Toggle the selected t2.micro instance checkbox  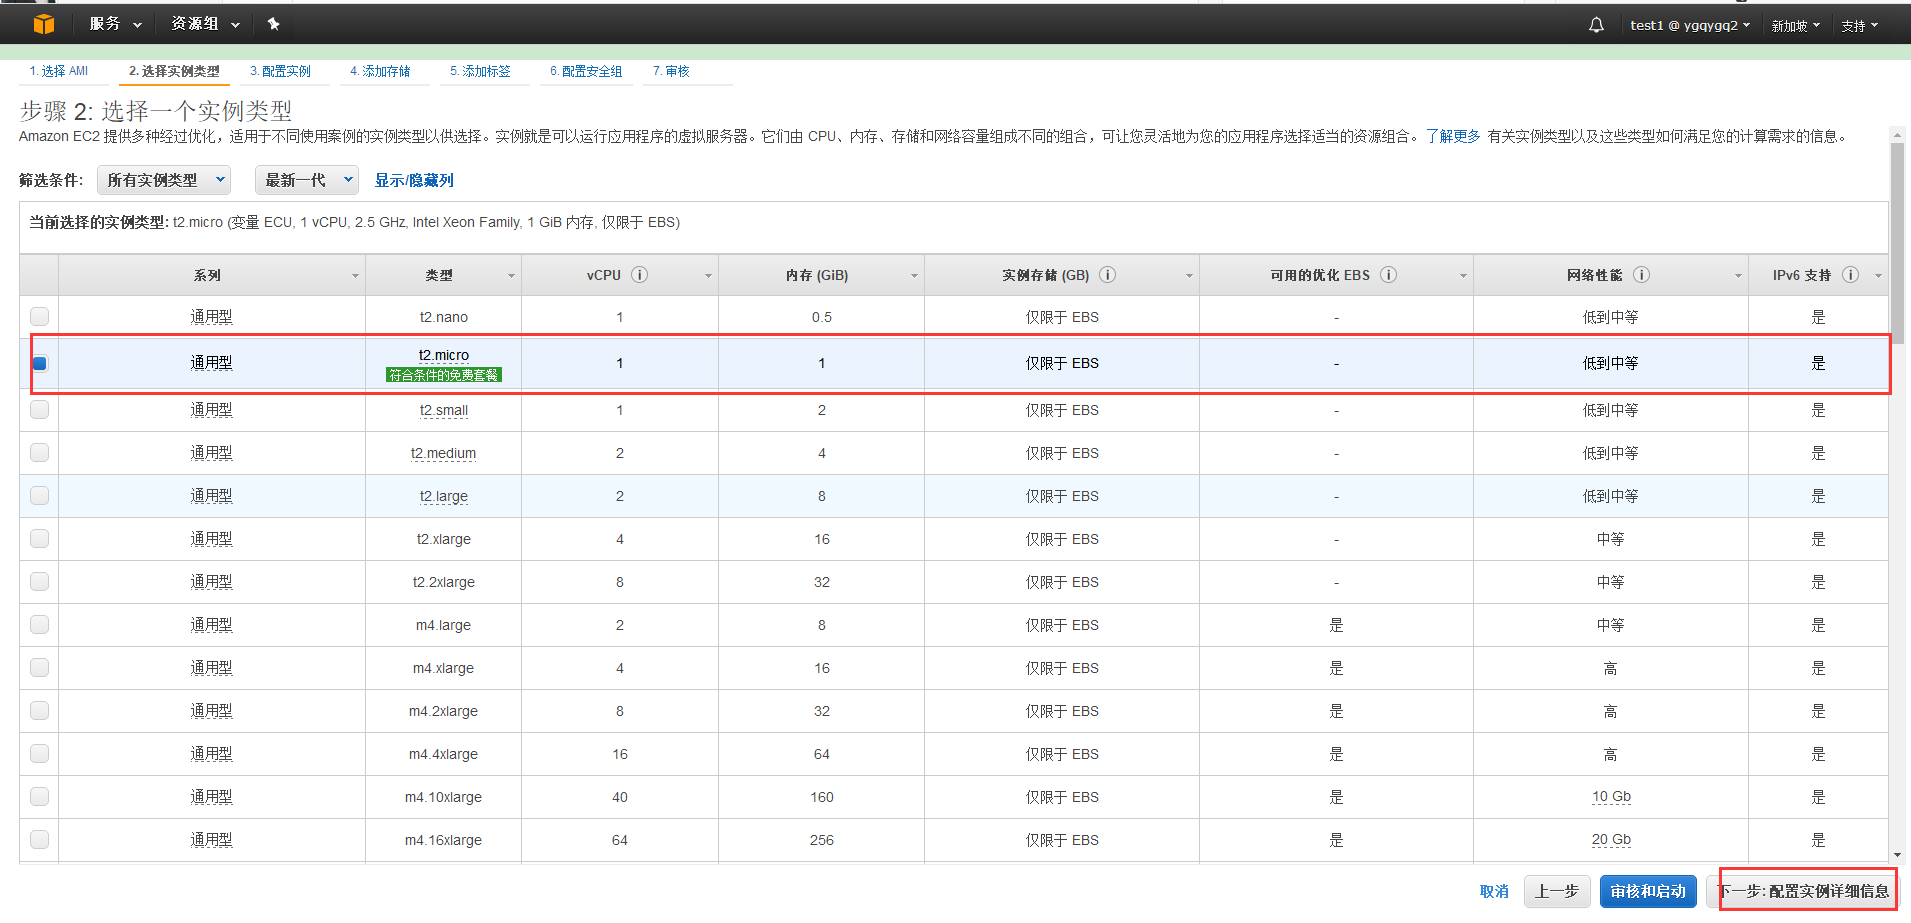coord(40,363)
